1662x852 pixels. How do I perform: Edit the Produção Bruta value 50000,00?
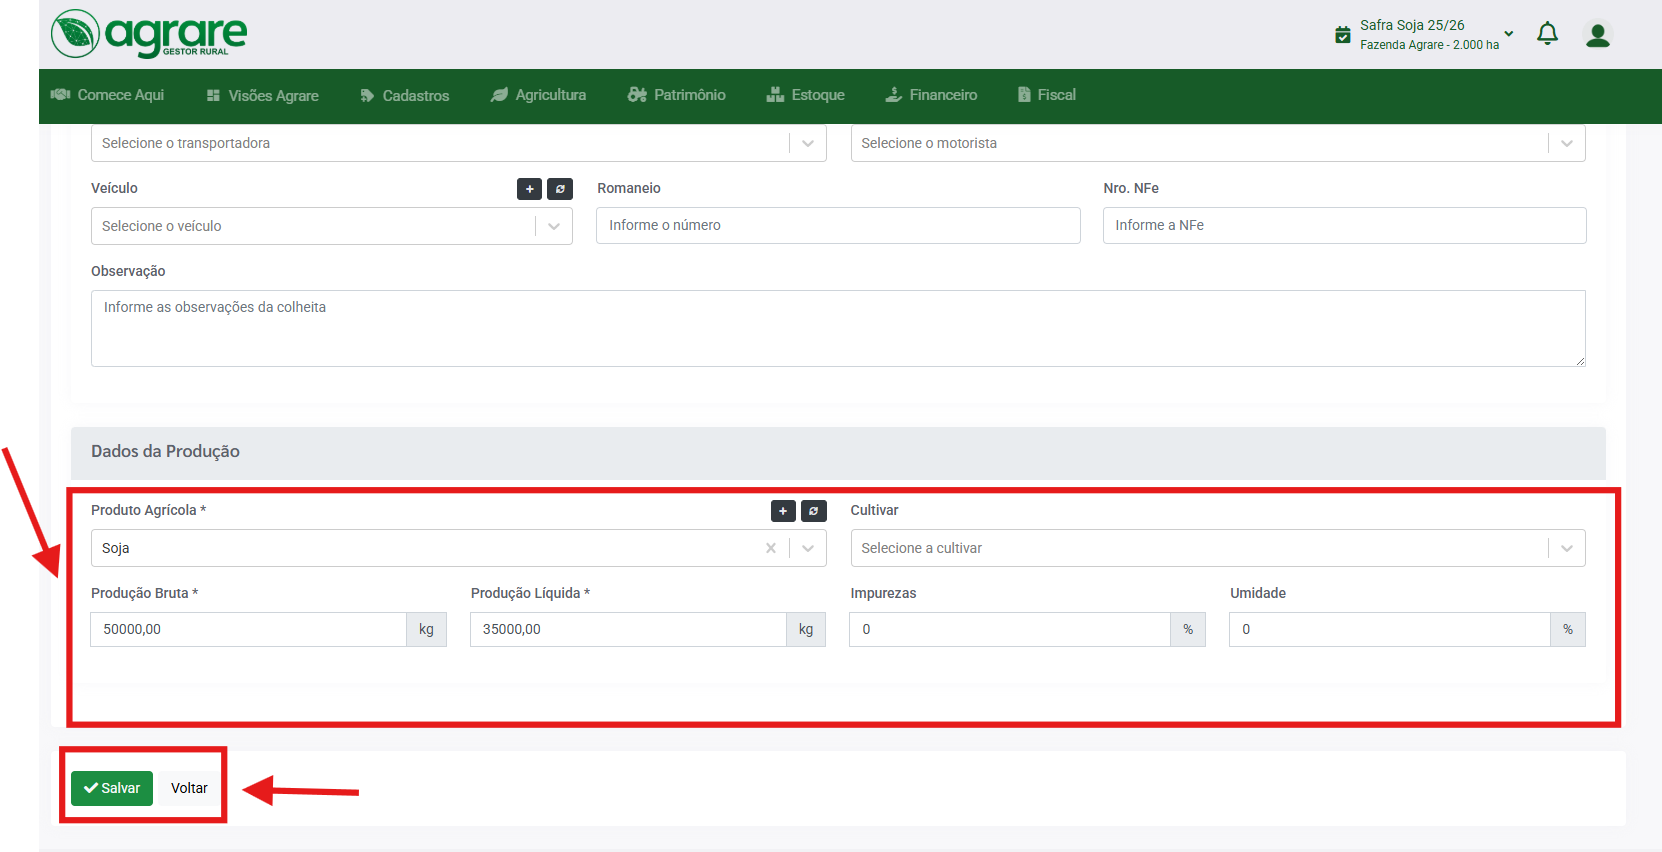[249, 629]
